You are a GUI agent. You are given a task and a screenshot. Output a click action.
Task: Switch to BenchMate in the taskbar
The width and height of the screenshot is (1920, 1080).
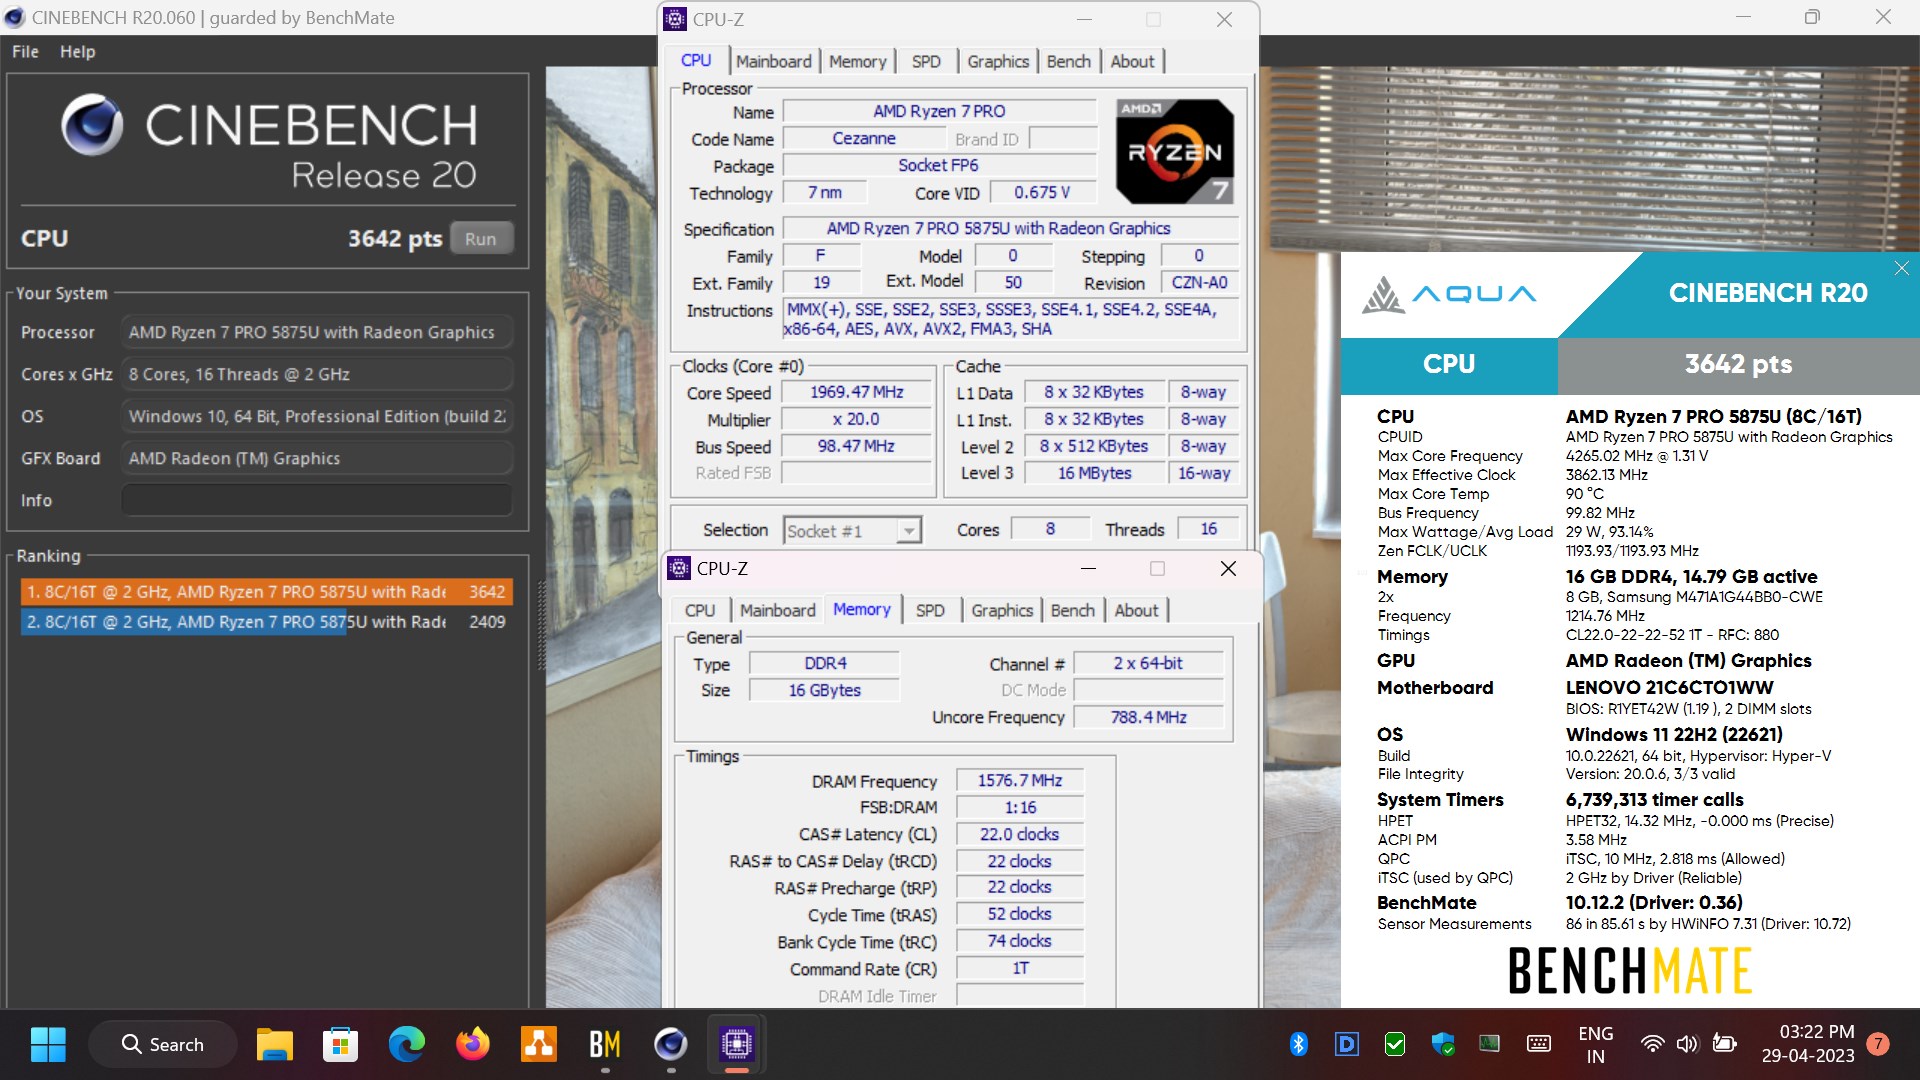pyautogui.click(x=605, y=1044)
